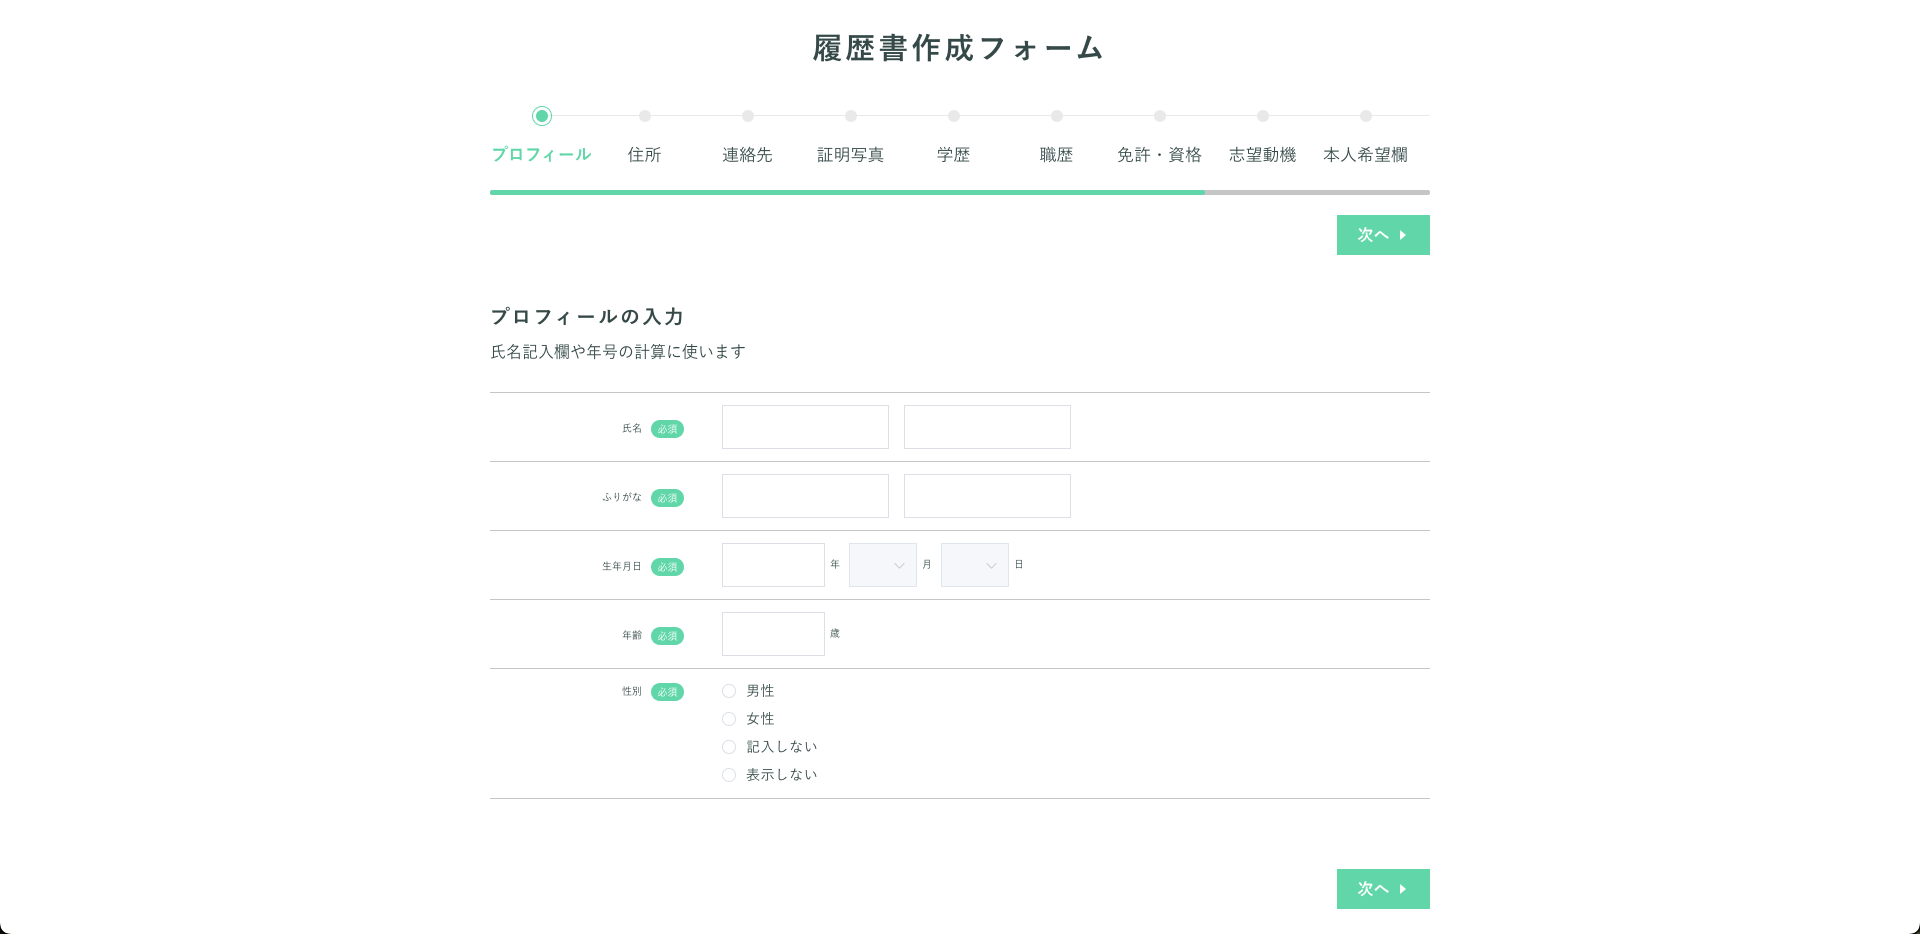Click the step dot above 志望動機
The image size is (1920, 934).
1263,116
